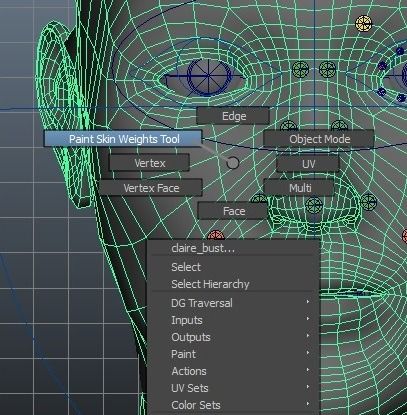Image resolution: width=407 pixels, height=415 pixels.
Task: Choose Select Hierarchy option
Action: 233,284
